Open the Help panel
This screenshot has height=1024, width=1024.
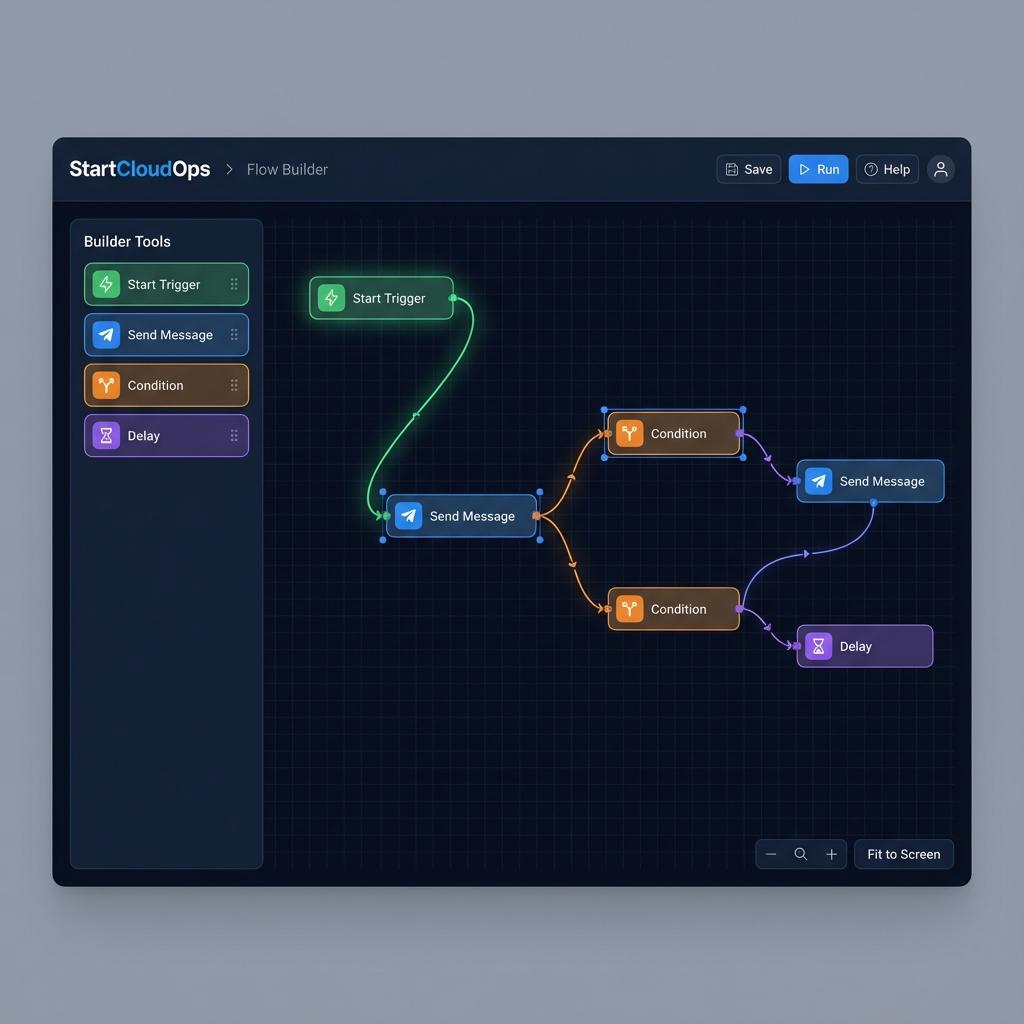886,169
